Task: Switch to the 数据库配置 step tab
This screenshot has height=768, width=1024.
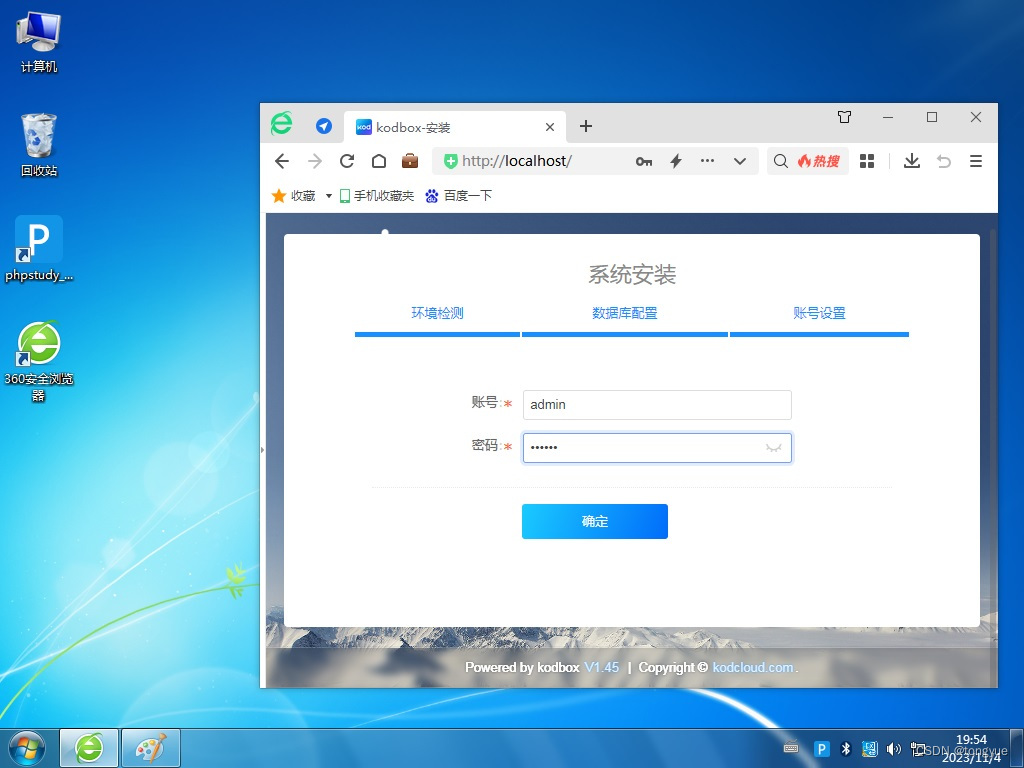Action: tap(624, 313)
